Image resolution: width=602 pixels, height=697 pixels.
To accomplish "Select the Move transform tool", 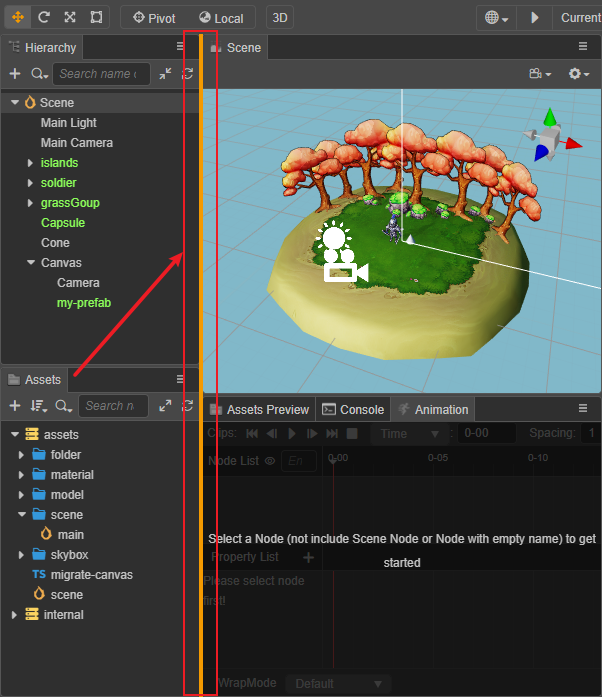I will point(18,17).
